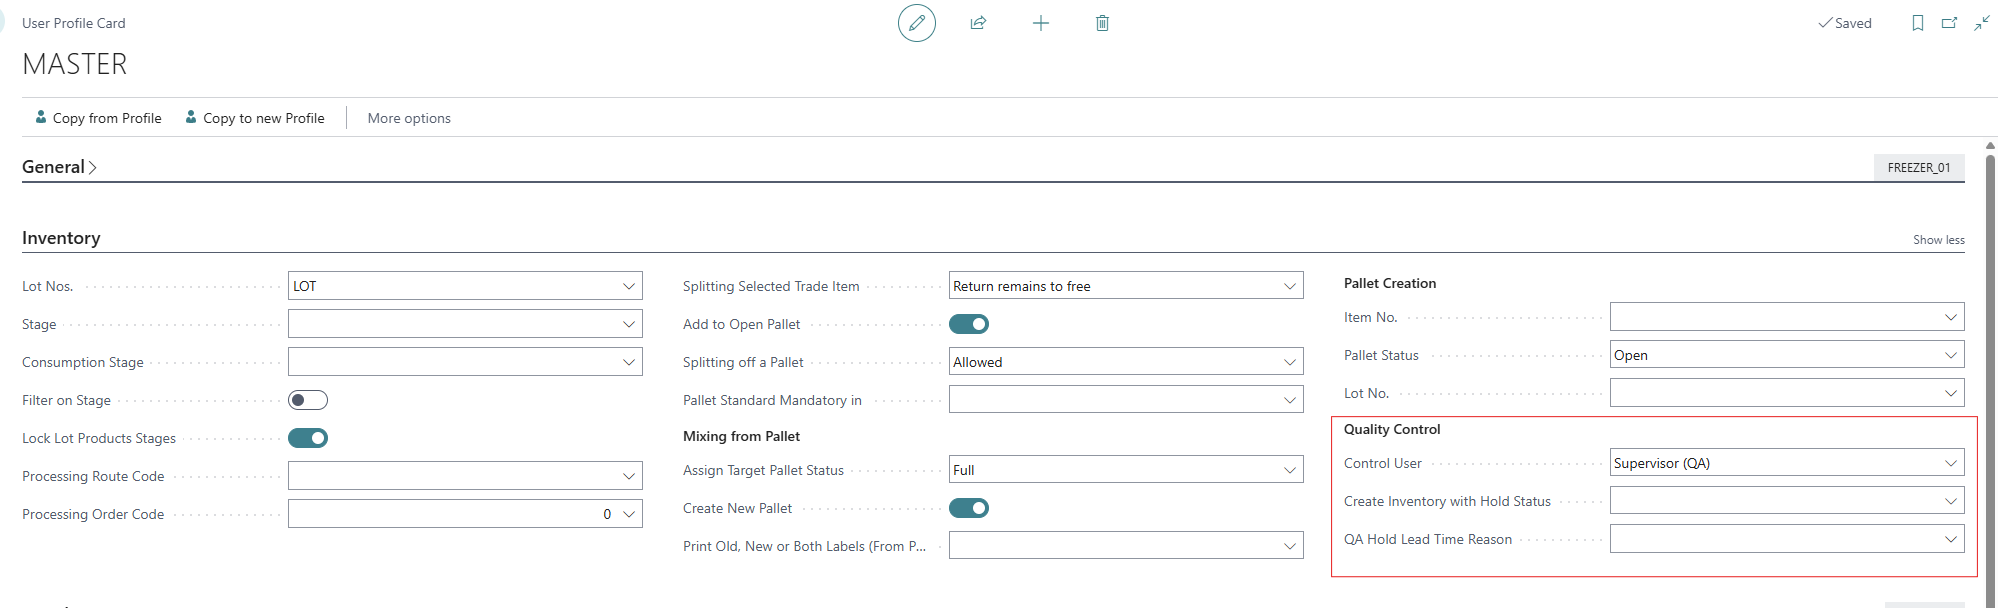Click the collapse page arrows icon

point(1981,23)
